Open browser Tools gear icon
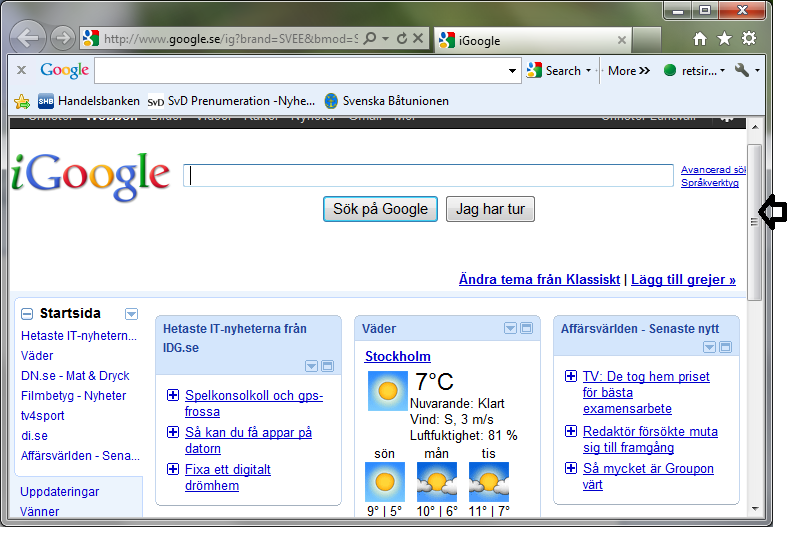Viewport: 797px width, 541px height. 749,39
